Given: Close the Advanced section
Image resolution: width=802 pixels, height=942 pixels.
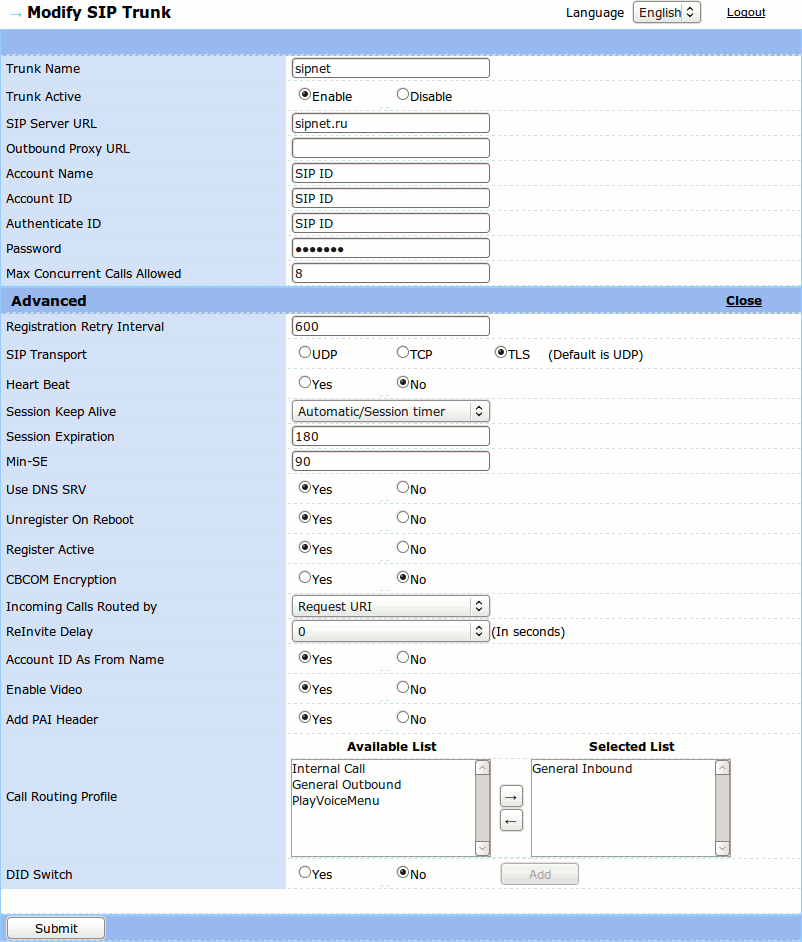Looking at the screenshot, I should pos(744,301).
